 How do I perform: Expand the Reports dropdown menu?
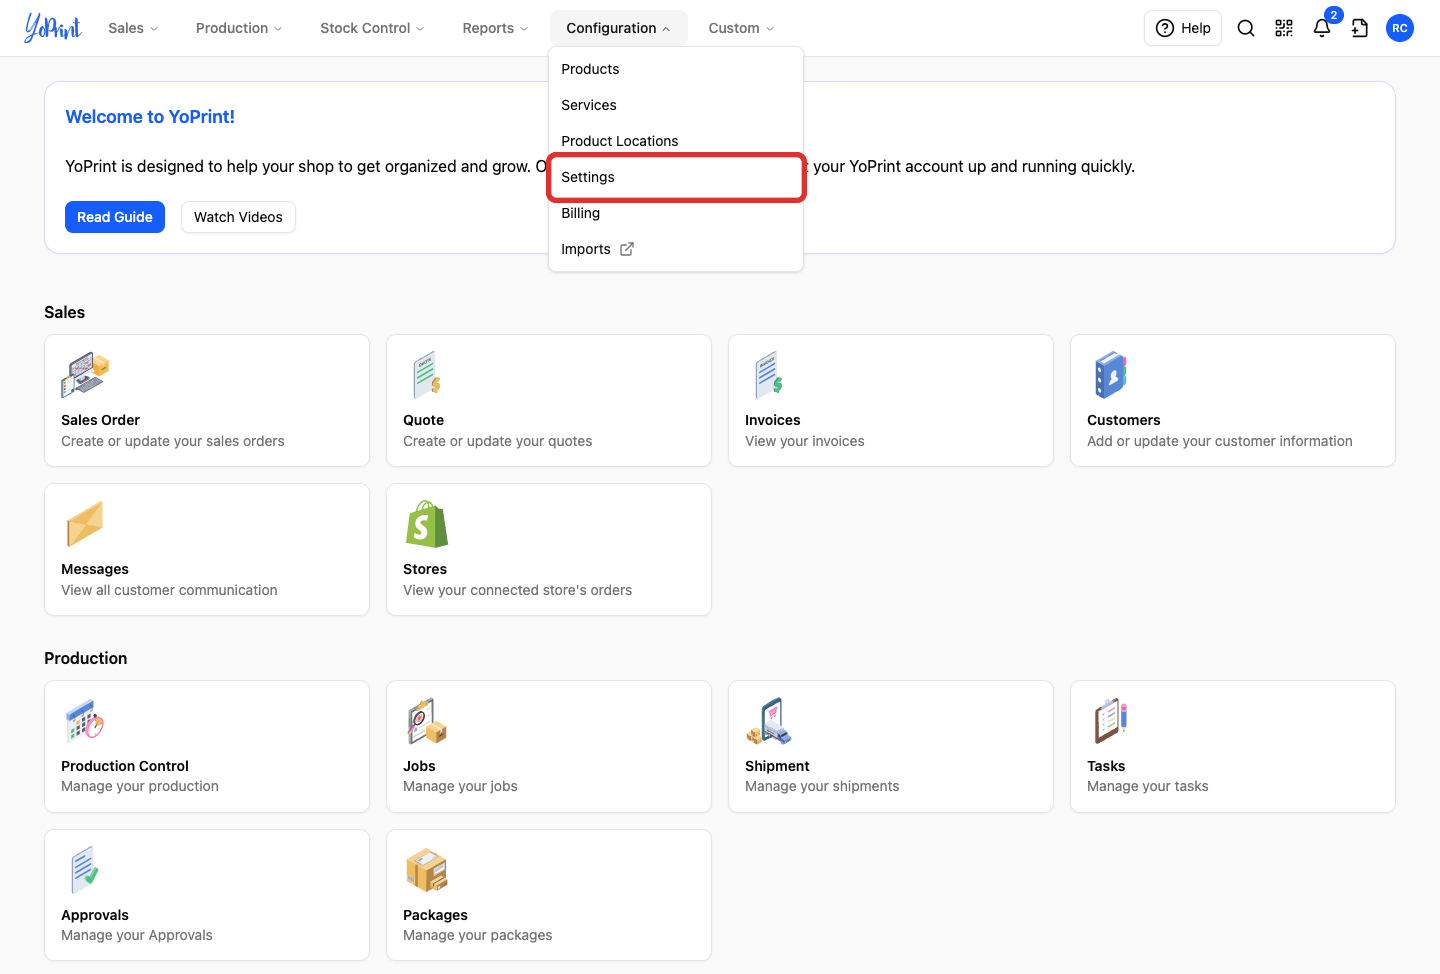[495, 28]
